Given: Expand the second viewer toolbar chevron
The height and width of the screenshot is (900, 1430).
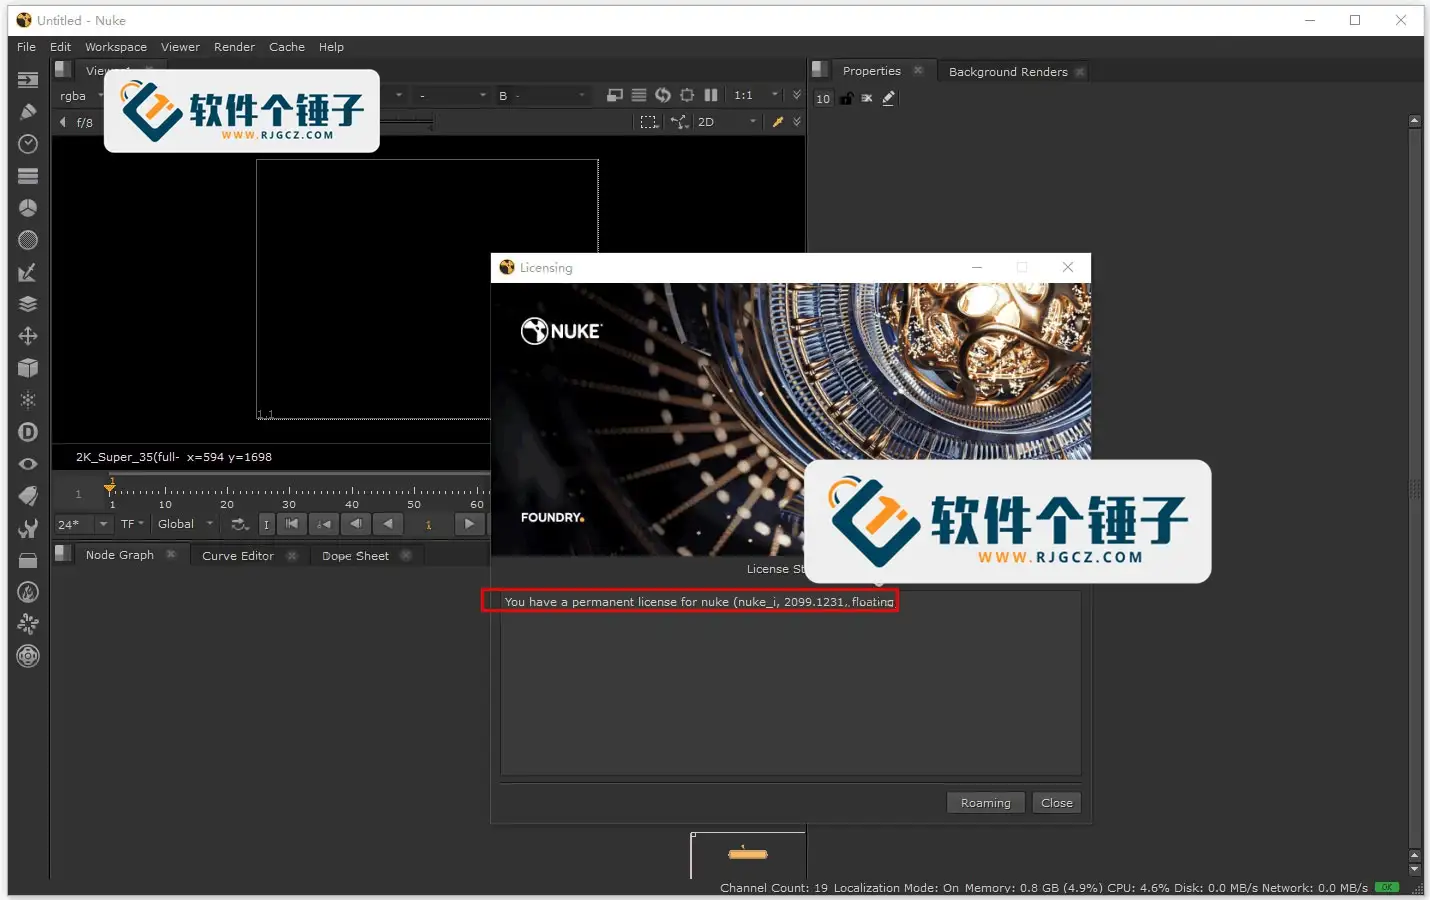Looking at the screenshot, I should 797,122.
